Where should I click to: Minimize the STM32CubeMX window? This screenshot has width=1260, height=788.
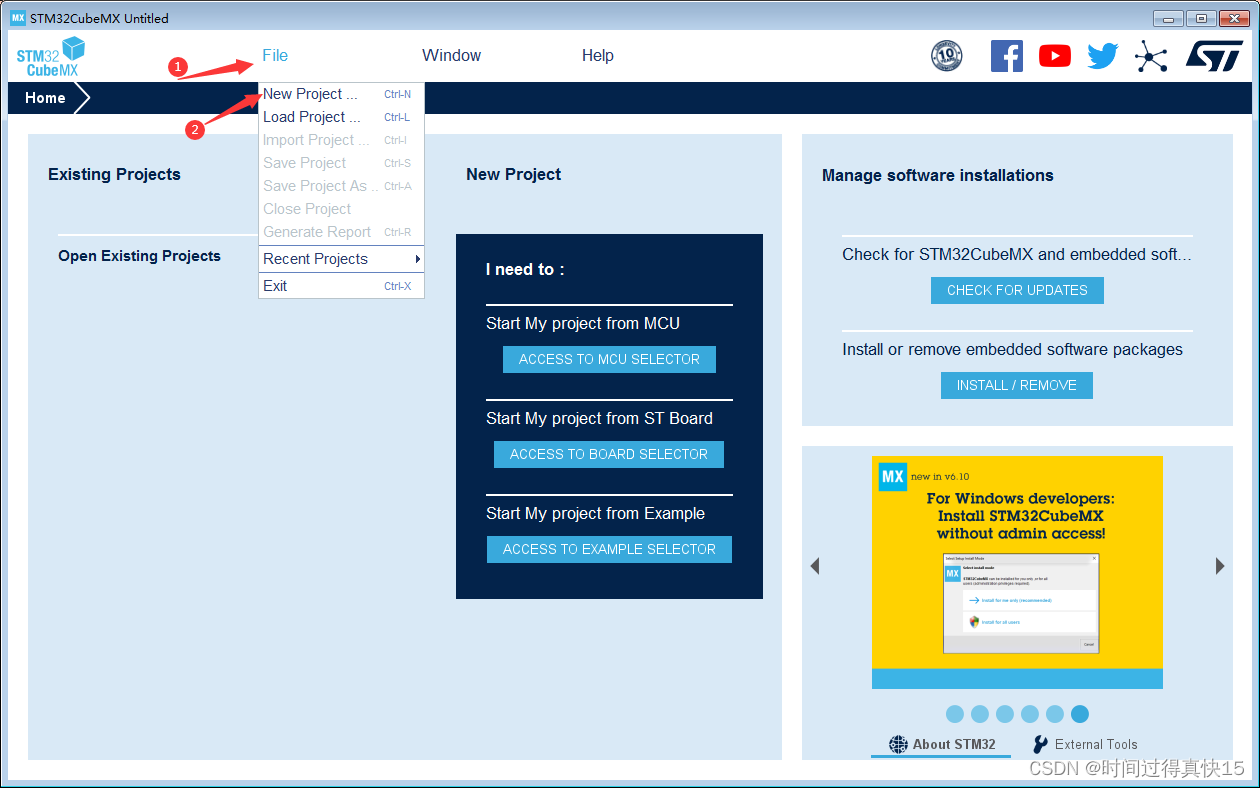tap(1168, 18)
